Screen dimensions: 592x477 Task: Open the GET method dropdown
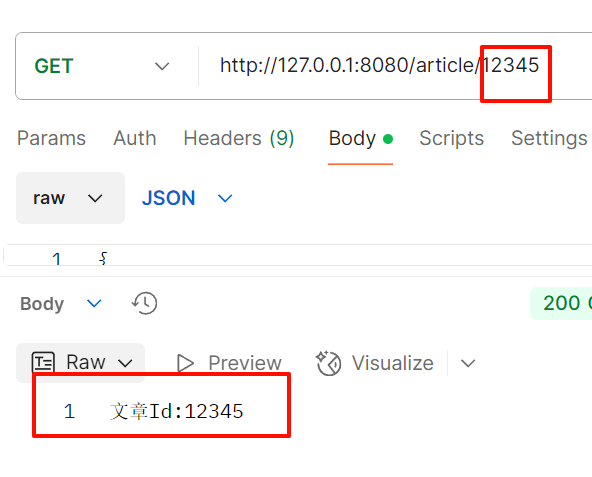(102, 66)
